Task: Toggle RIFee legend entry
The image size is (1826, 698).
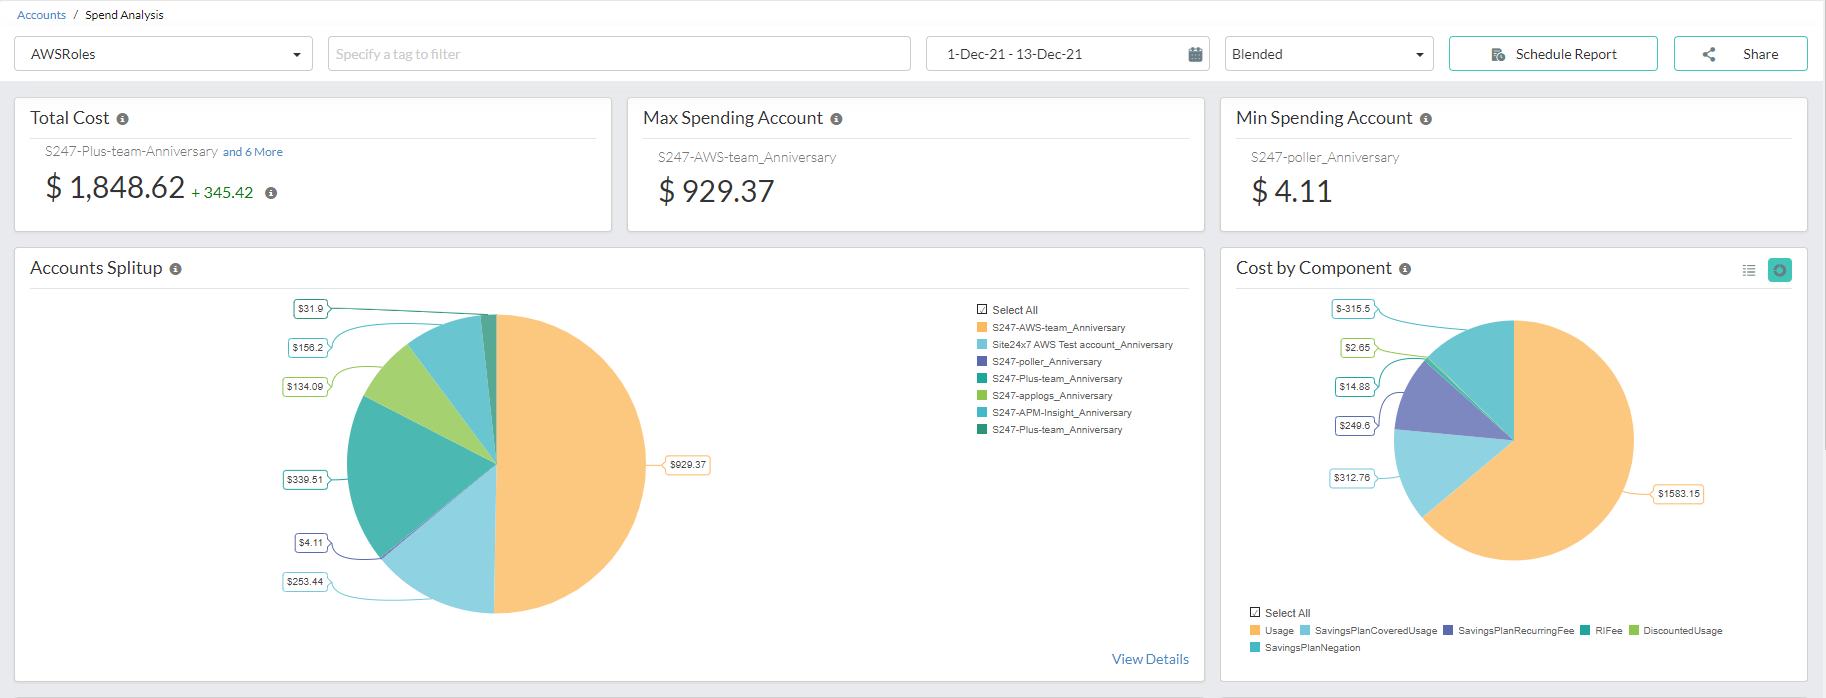Action: tap(1601, 630)
